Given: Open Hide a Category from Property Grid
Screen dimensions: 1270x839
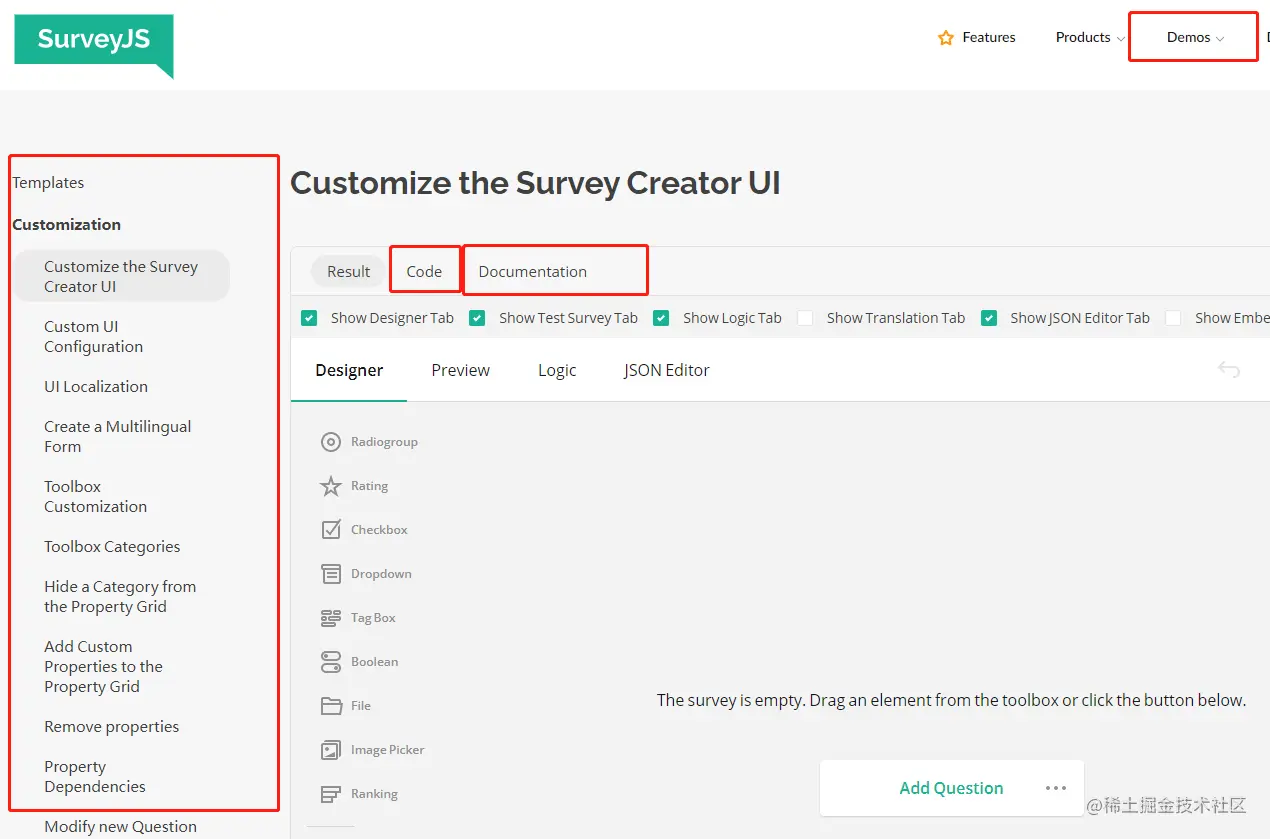Looking at the screenshot, I should [x=120, y=597].
